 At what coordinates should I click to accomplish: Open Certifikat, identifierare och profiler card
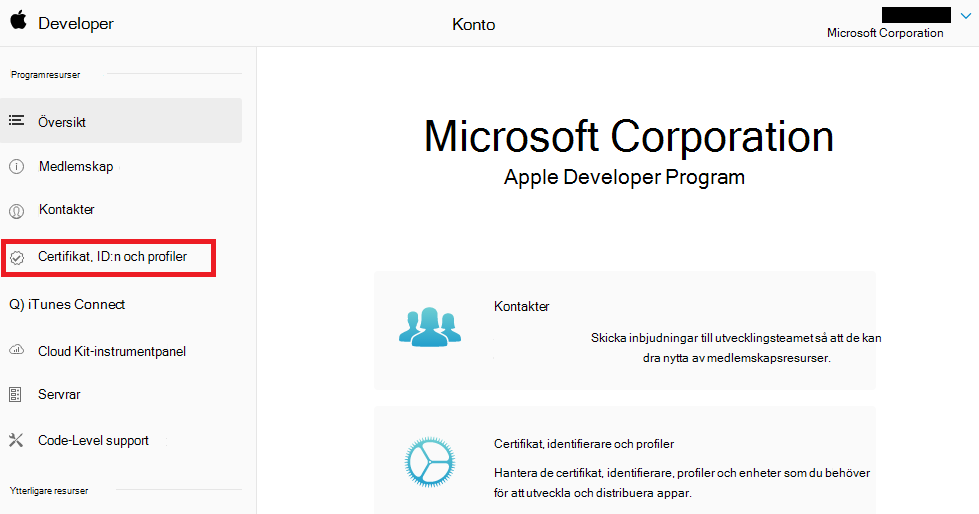tap(584, 444)
